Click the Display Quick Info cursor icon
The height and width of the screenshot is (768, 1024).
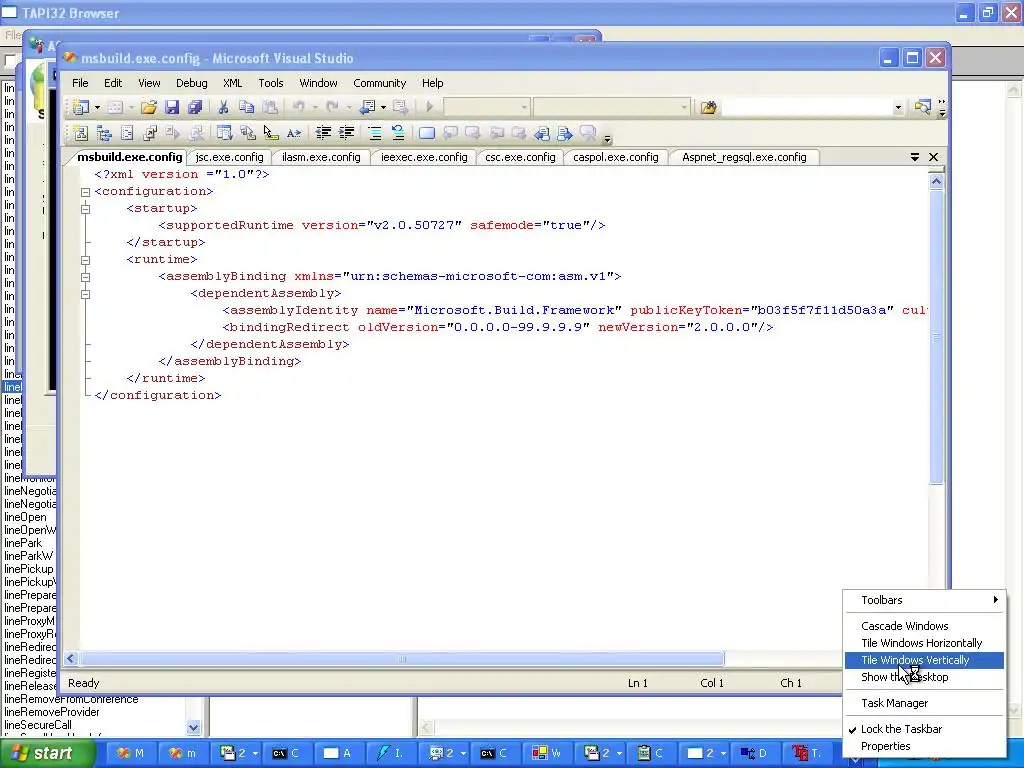(x=270, y=133)
